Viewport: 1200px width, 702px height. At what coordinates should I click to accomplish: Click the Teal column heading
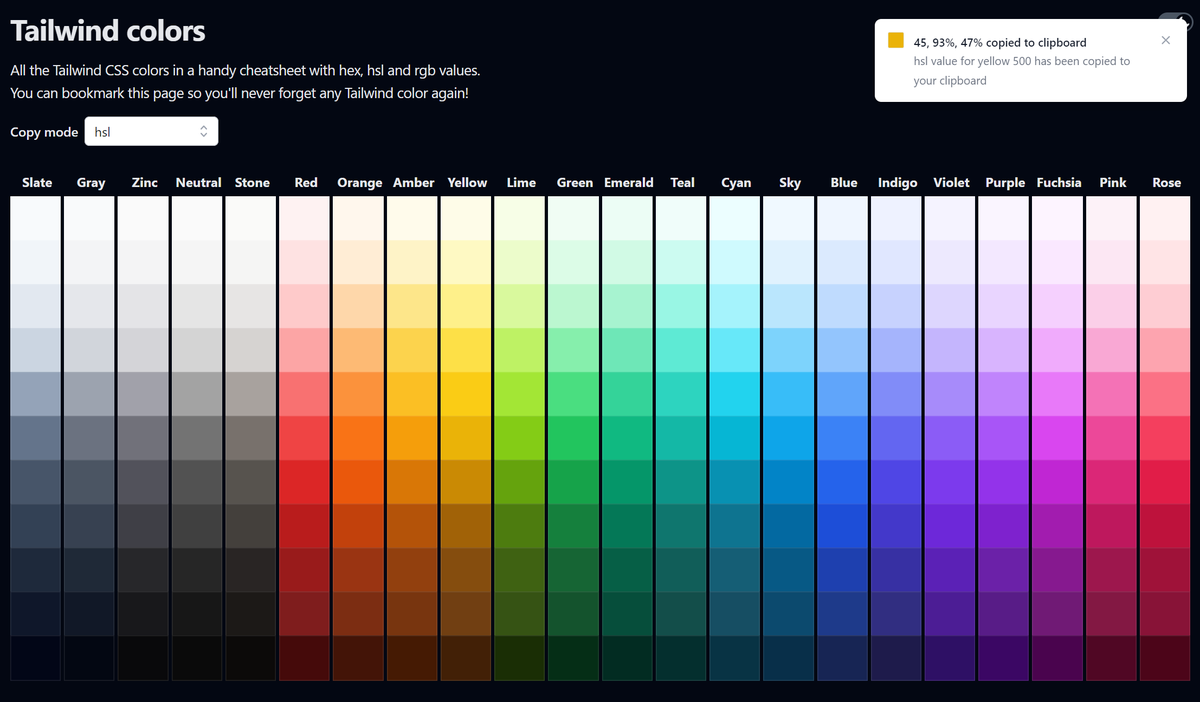pos(683,183)
